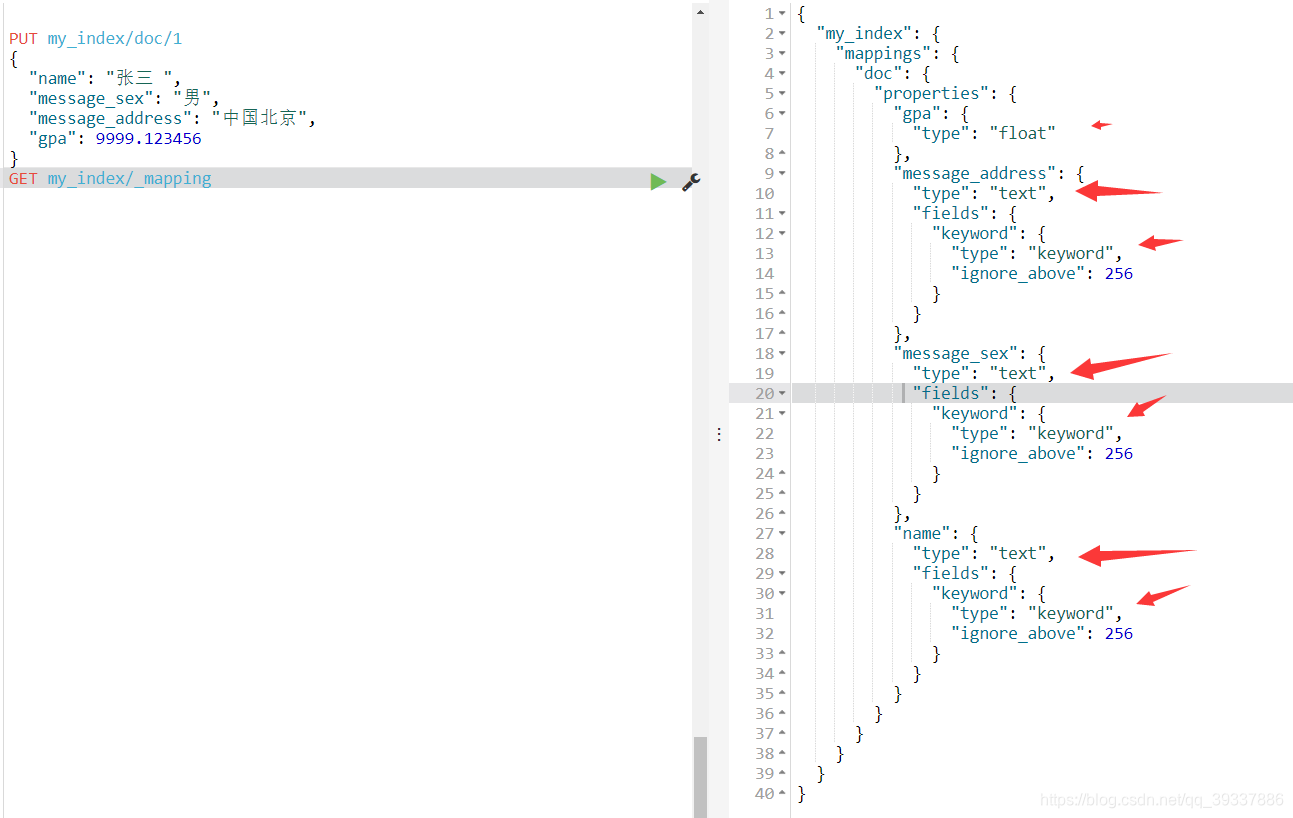Screen dimensions: 1293x818
Task: Click "type": "text" on line 19
Action: pyautogui.click(x=984, y=374)
